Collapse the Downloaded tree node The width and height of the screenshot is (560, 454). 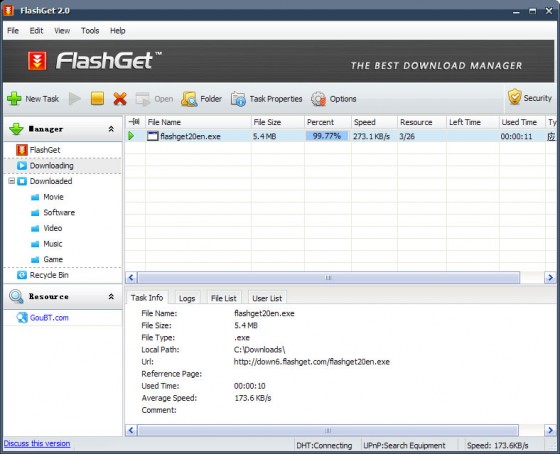coord(11,181)
